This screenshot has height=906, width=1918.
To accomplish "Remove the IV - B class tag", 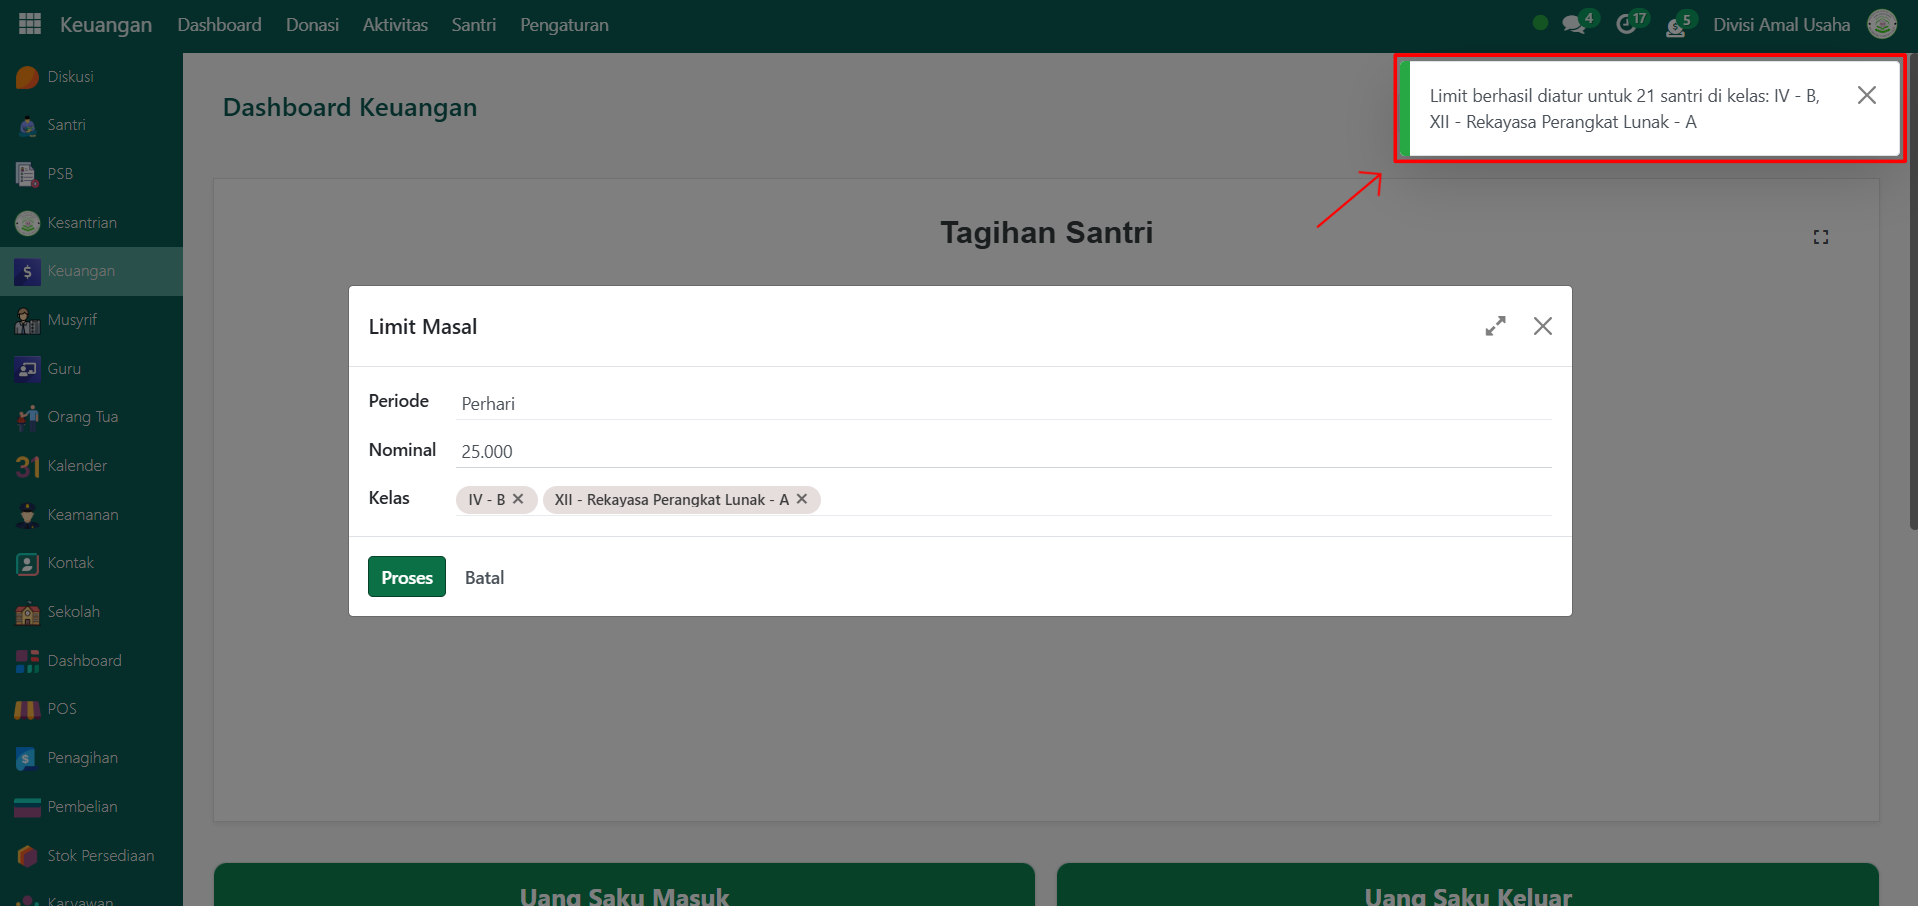I will [518, 499].
